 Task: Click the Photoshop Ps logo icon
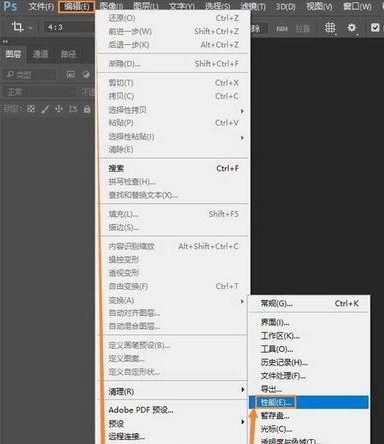pyautogui.click(x=10, y=6)
